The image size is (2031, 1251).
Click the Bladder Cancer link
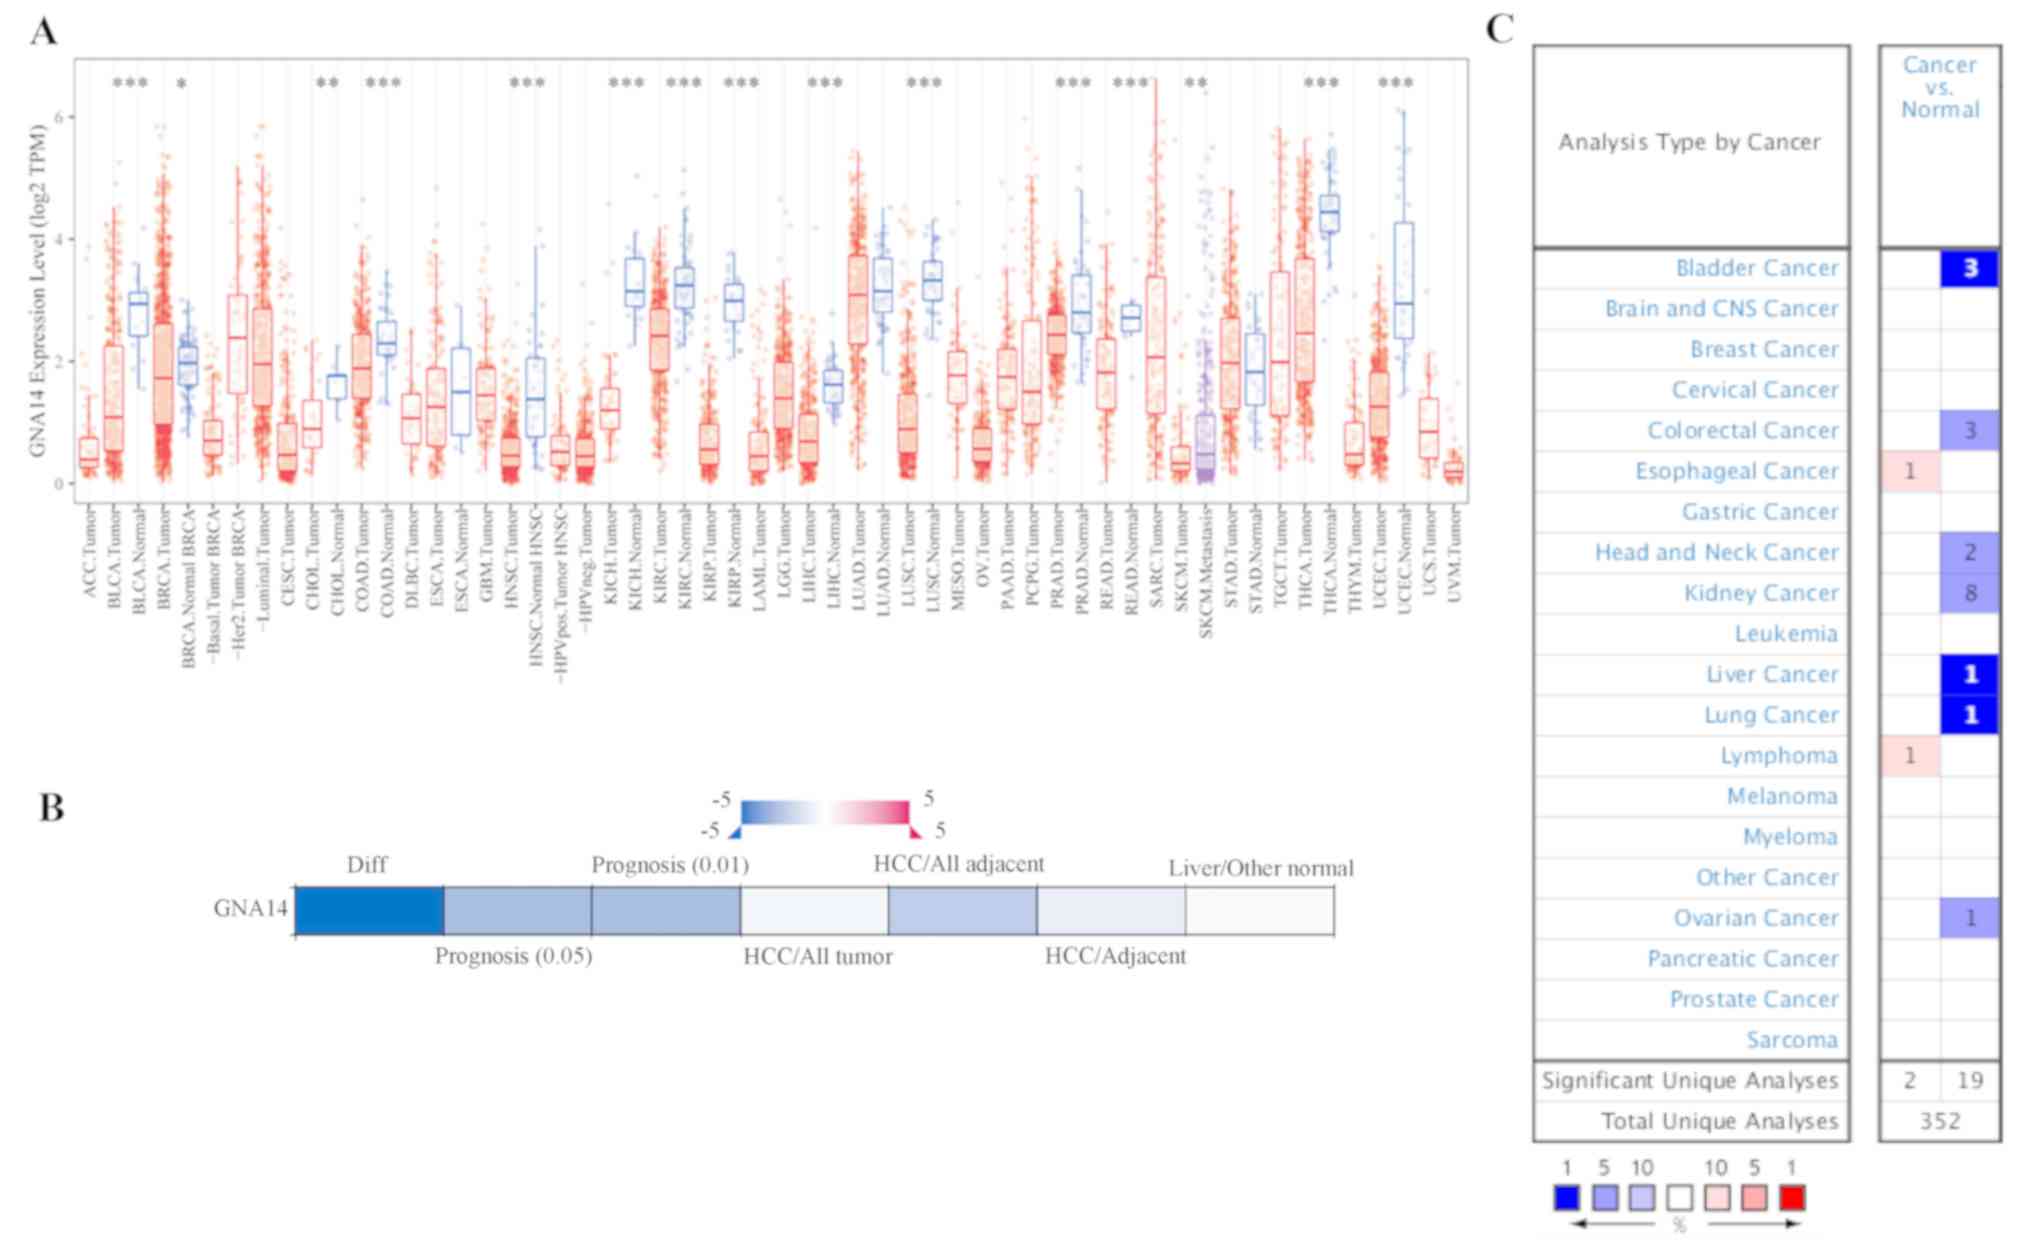1756,268
